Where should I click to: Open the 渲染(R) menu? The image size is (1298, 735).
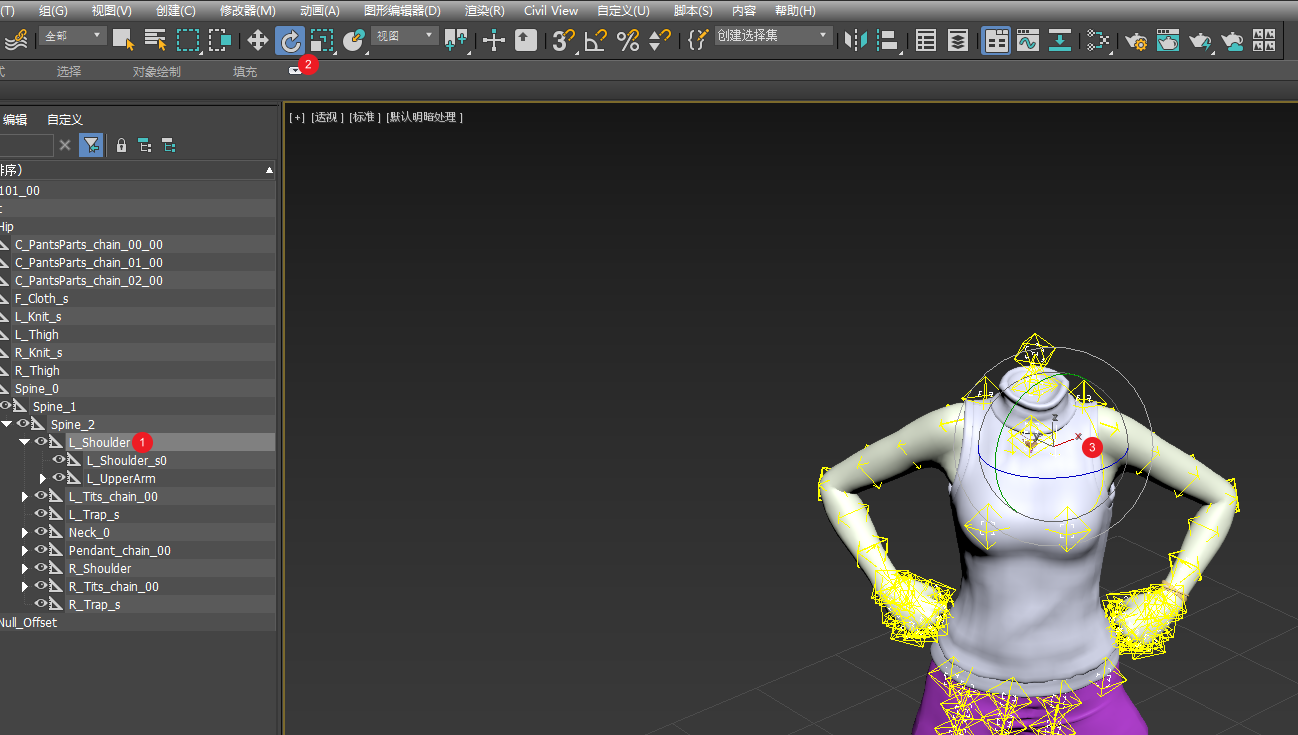pyautogui.click(x=485, y=10)
